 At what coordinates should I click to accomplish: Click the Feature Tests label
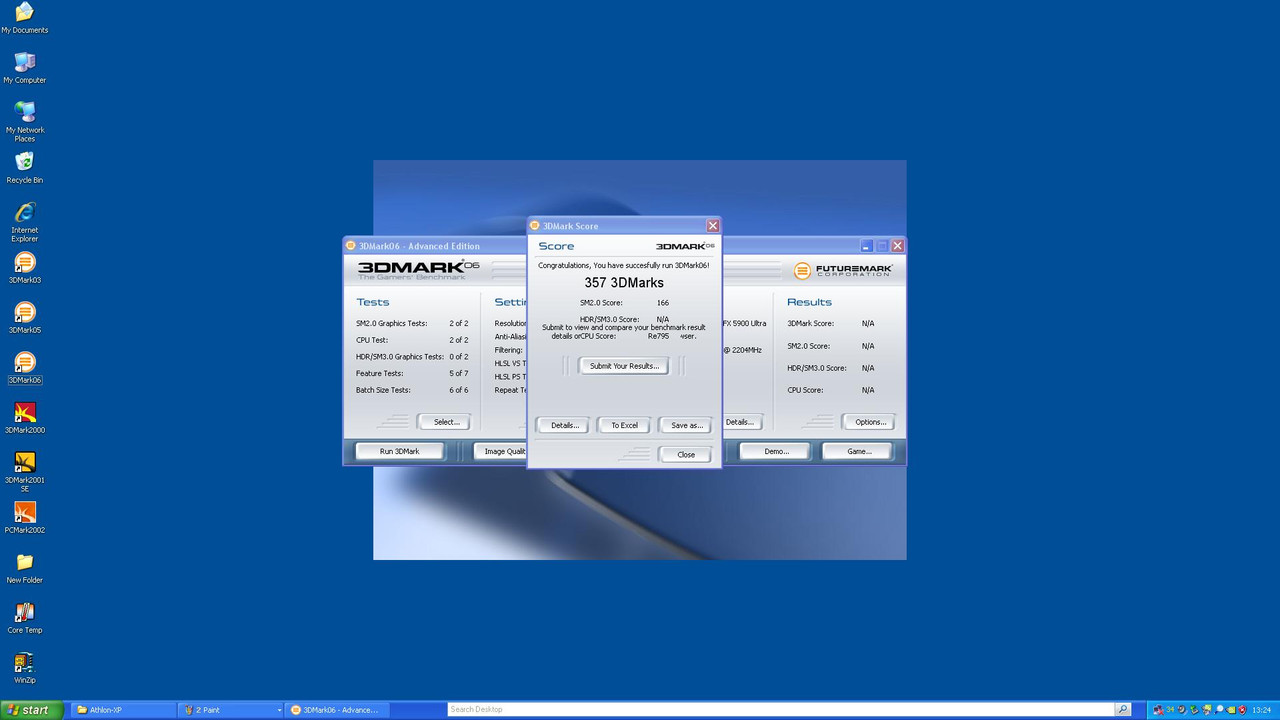coord(379,373)
